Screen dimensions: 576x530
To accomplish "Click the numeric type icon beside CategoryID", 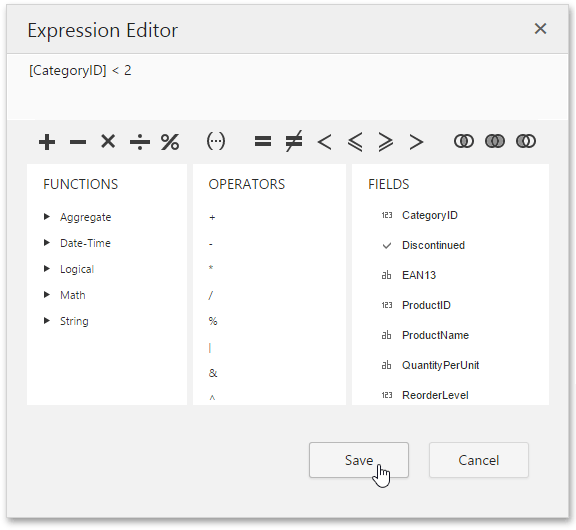I will [x=387, y=215].
